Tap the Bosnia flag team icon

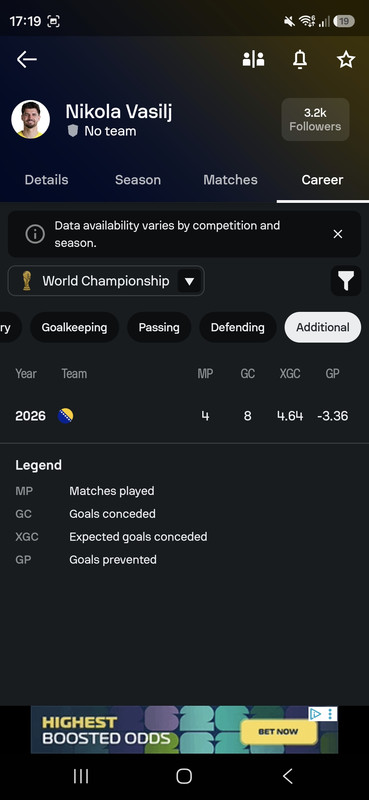(65, 416)
